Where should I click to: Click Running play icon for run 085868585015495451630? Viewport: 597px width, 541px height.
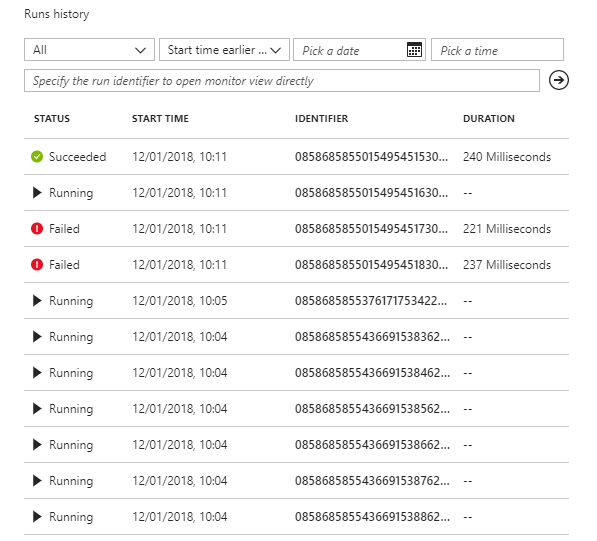coord(37,193)
